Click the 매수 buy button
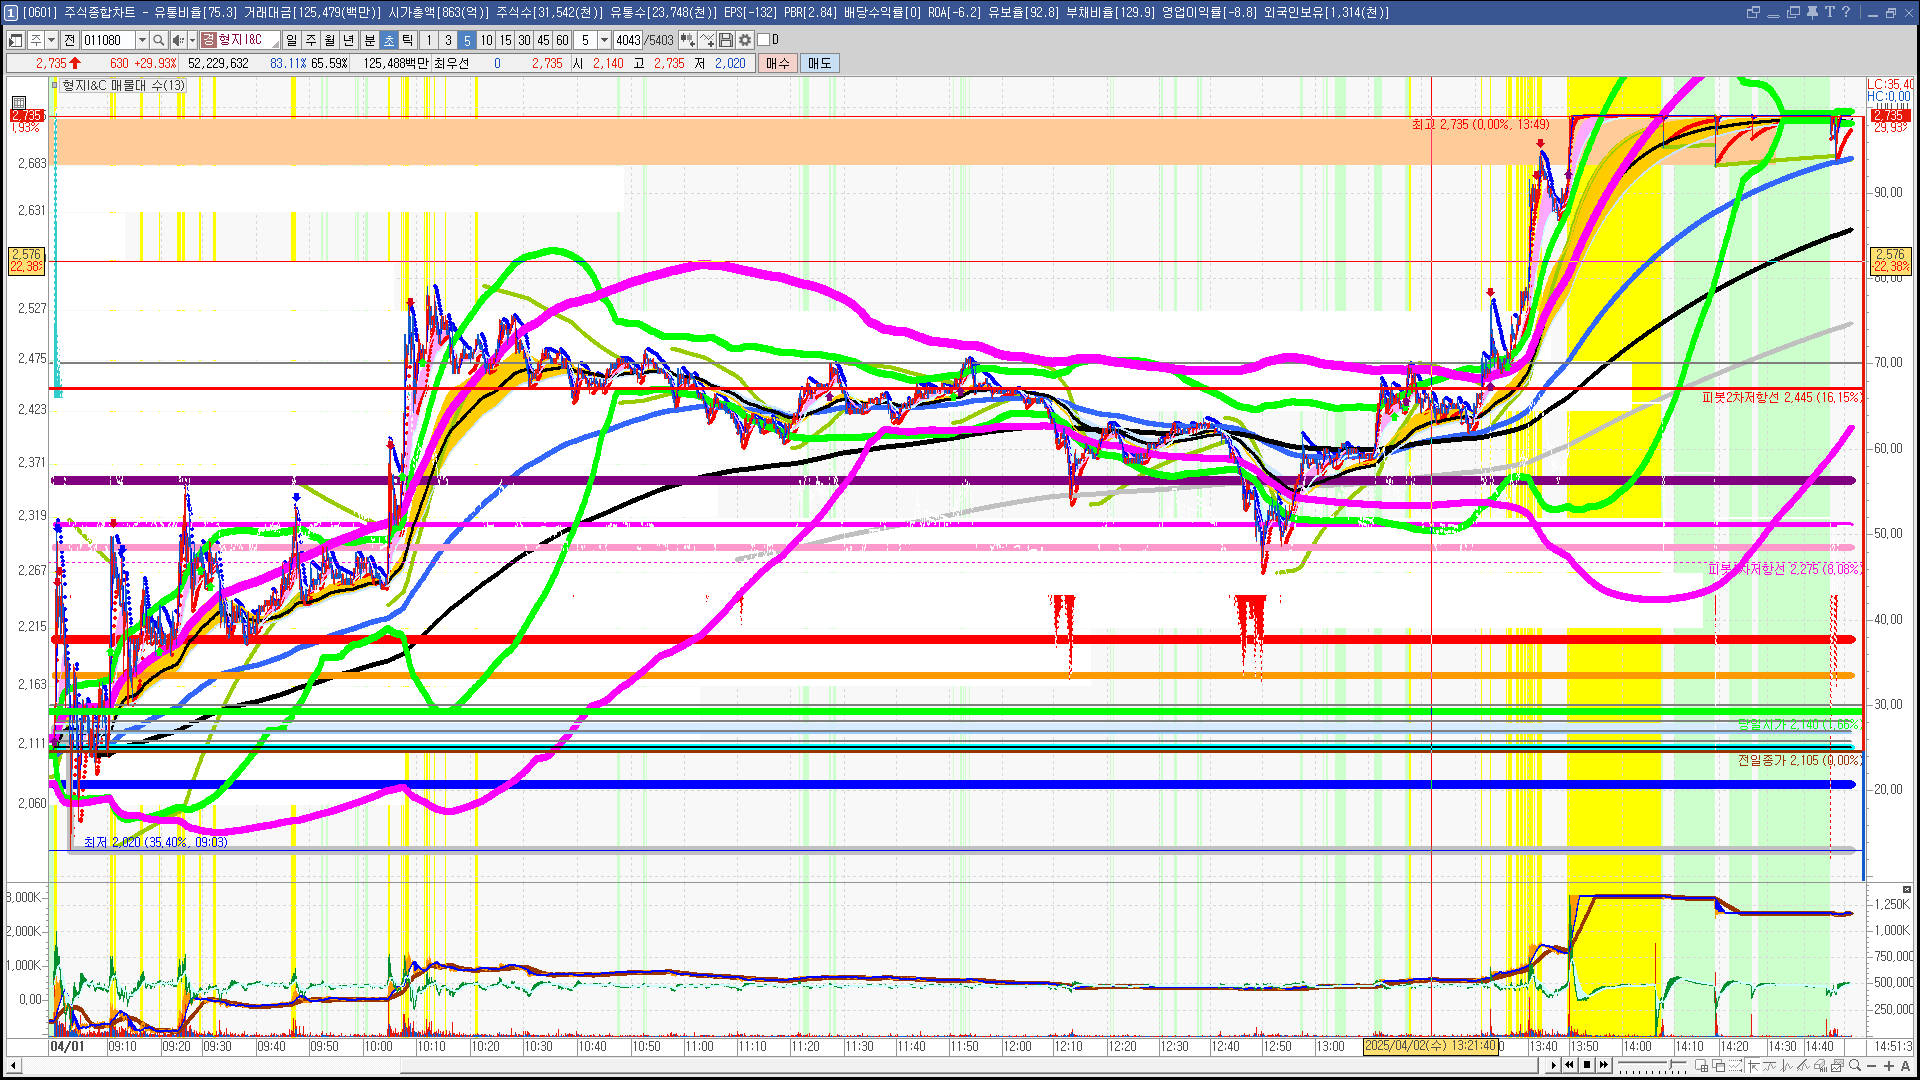The height and width of the screenshot is (1080, 1920). click(x=778, y=63)
